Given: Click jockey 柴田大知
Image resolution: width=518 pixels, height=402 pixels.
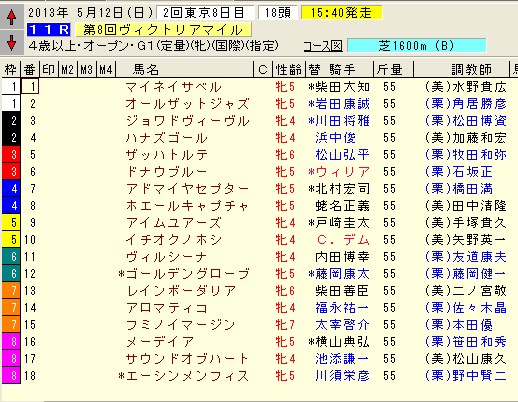Looking at the screenshot, I should (342, 87).
